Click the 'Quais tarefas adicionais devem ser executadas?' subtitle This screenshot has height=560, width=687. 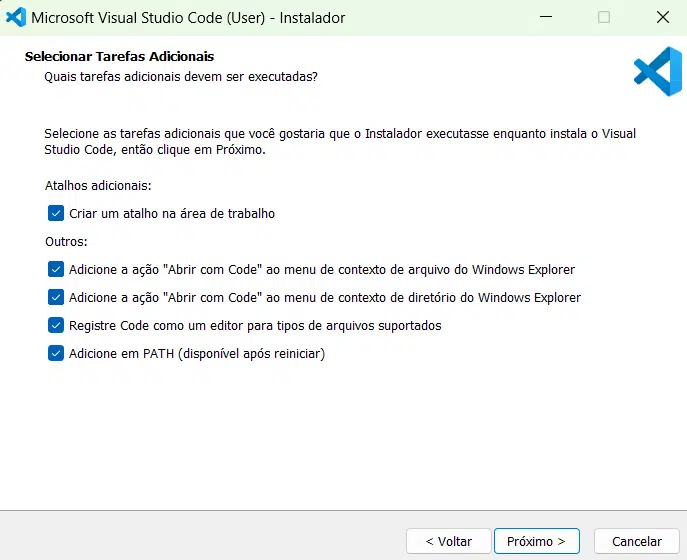pyautogui.click(x=181, y=76)
